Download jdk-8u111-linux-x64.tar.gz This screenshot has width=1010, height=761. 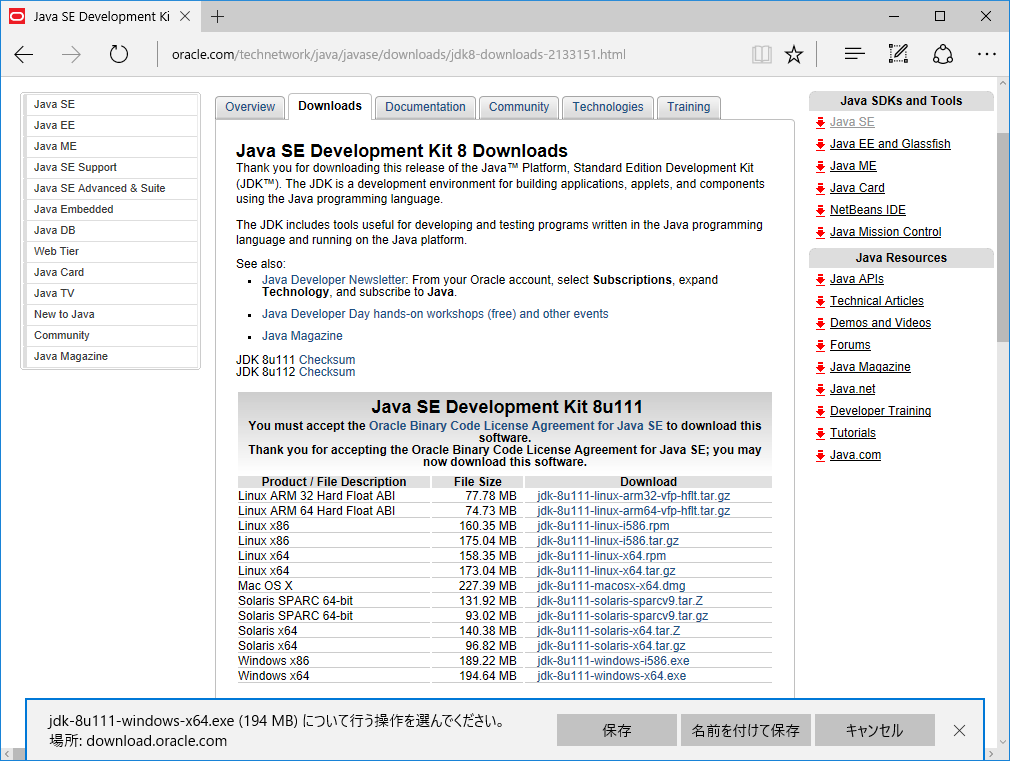pos(606,571)
